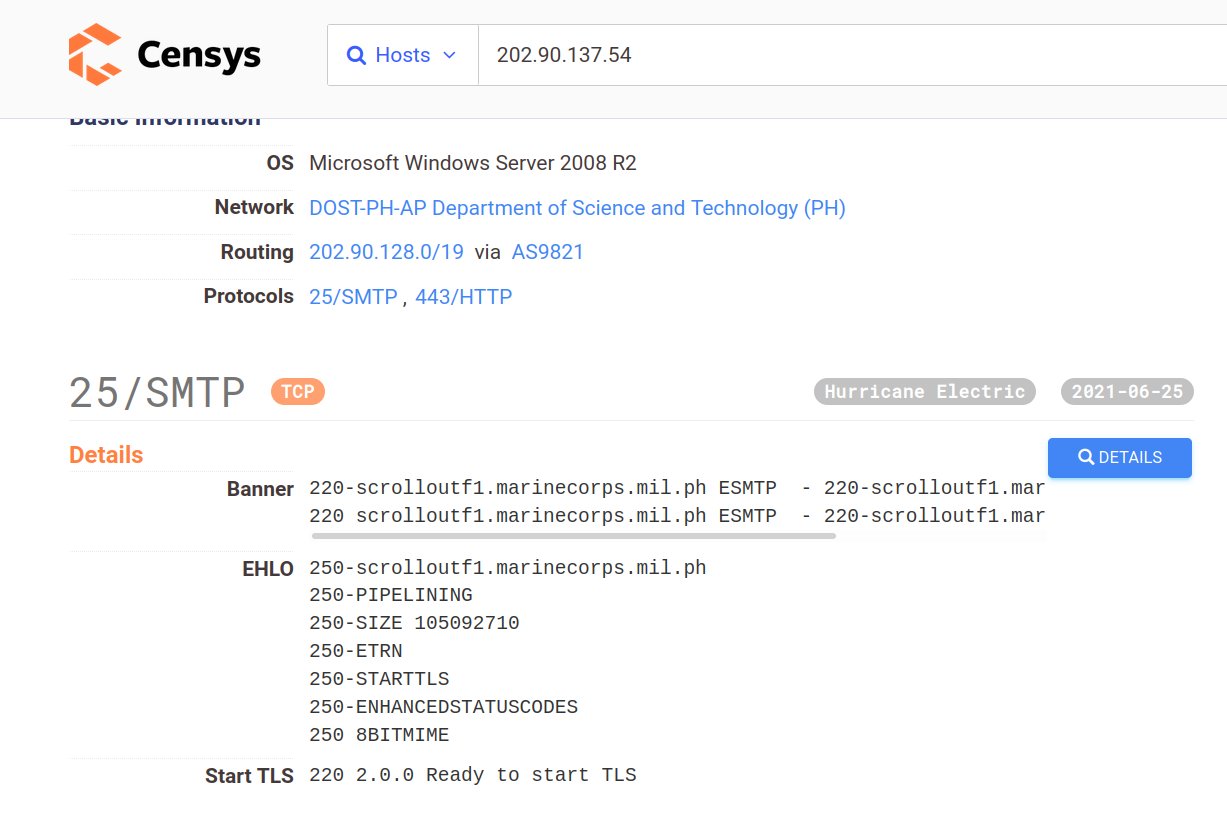The width and height of the screenshot is (1227, 814).
Task: Click the orange TCP badge
Action: pyautogui.click(x=298, y=391)
